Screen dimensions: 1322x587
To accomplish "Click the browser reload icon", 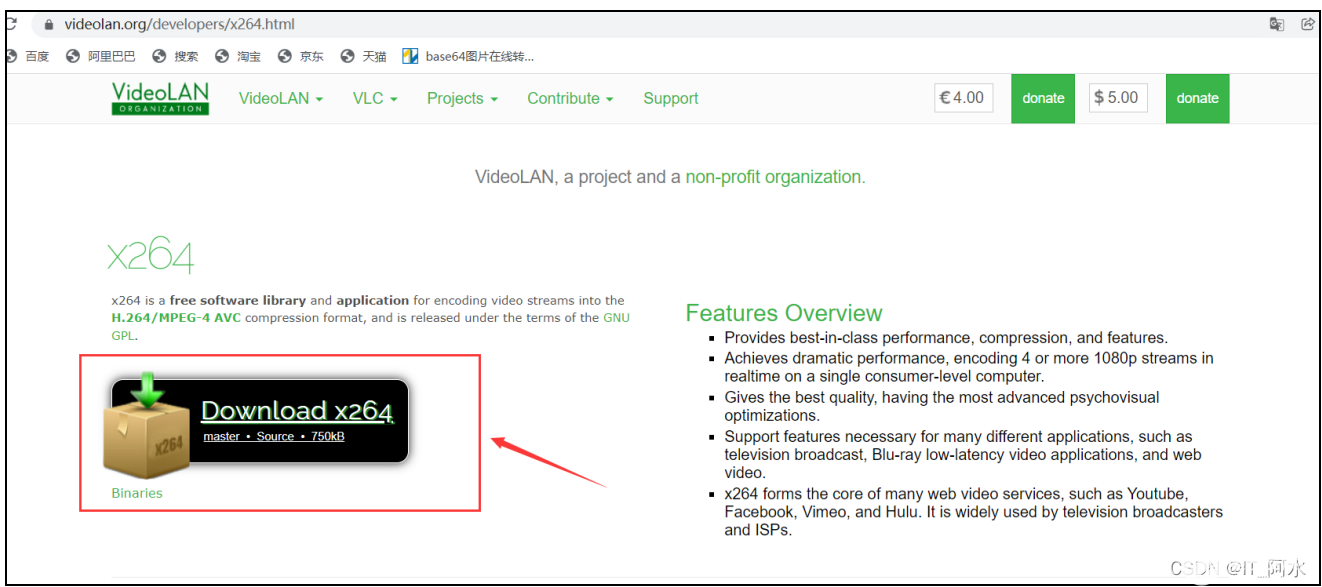I will tap(10, 24).
